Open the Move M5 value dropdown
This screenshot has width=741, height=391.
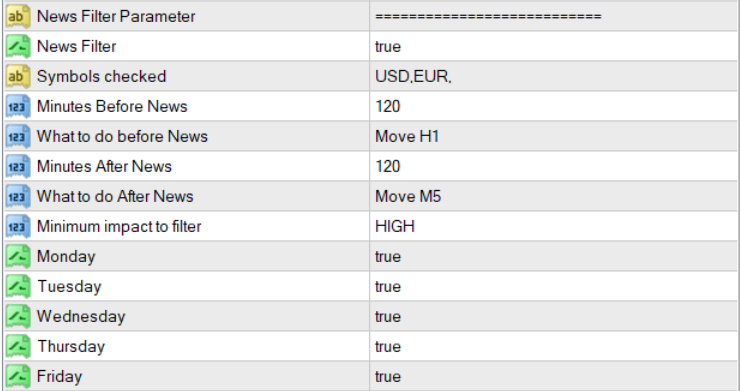(x=553, y=196)
